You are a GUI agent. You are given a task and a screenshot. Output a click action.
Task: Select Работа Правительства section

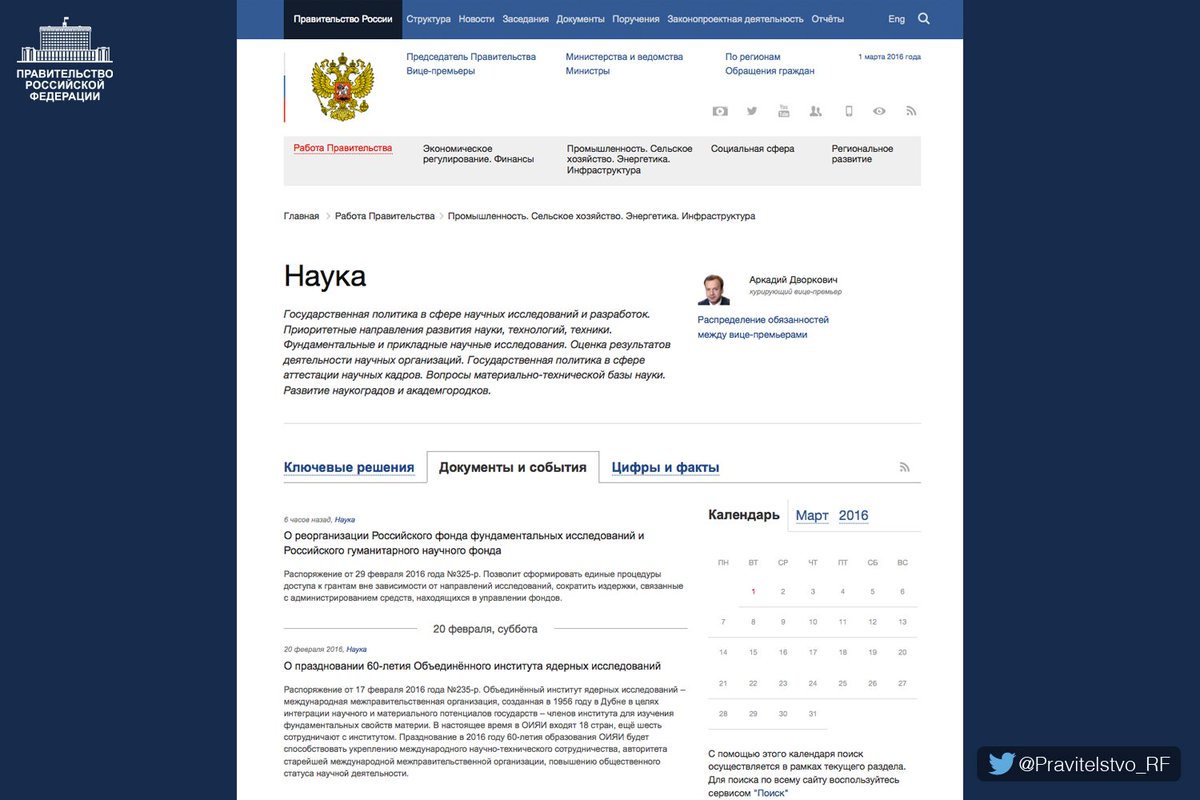[343, 148]
